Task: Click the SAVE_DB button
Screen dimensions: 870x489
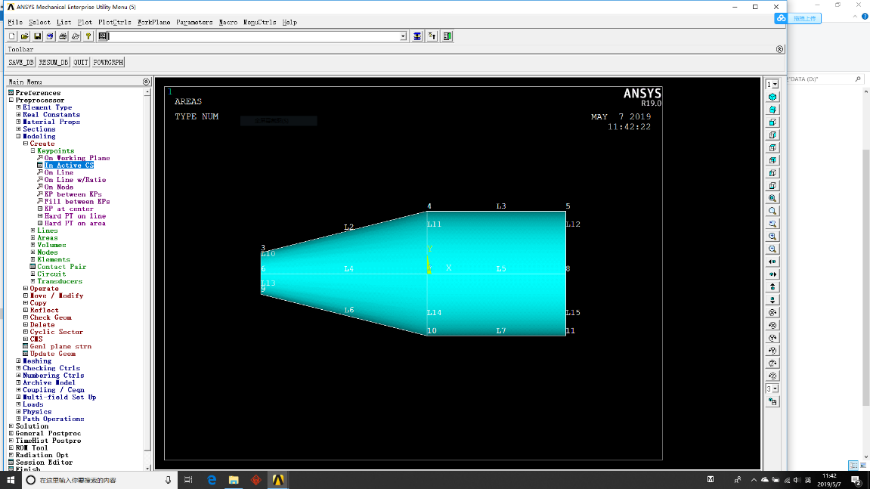Action: click(21, 61)
